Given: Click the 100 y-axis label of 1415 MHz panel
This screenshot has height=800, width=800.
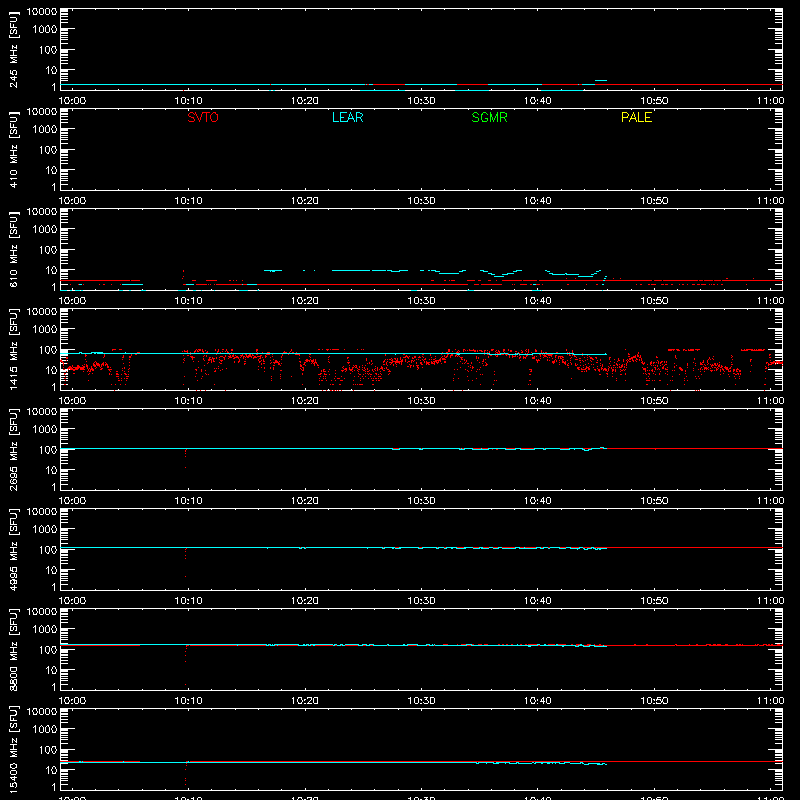Looking at the screenshot, I should (48, 350).
